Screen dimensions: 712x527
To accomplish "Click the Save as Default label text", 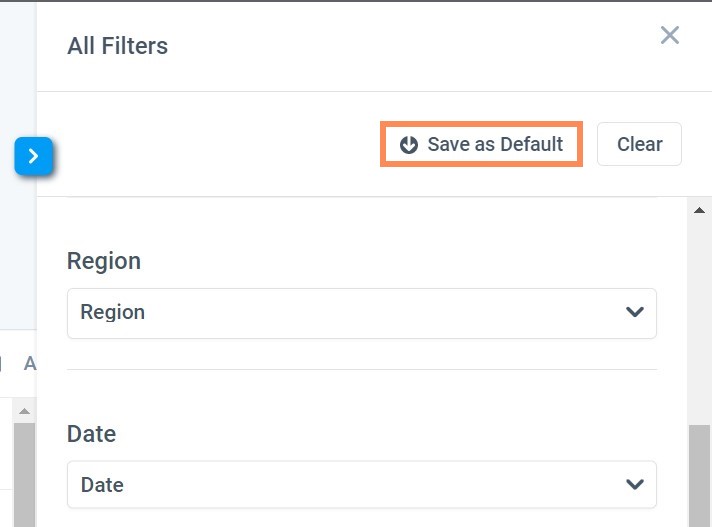I will 495,144.
